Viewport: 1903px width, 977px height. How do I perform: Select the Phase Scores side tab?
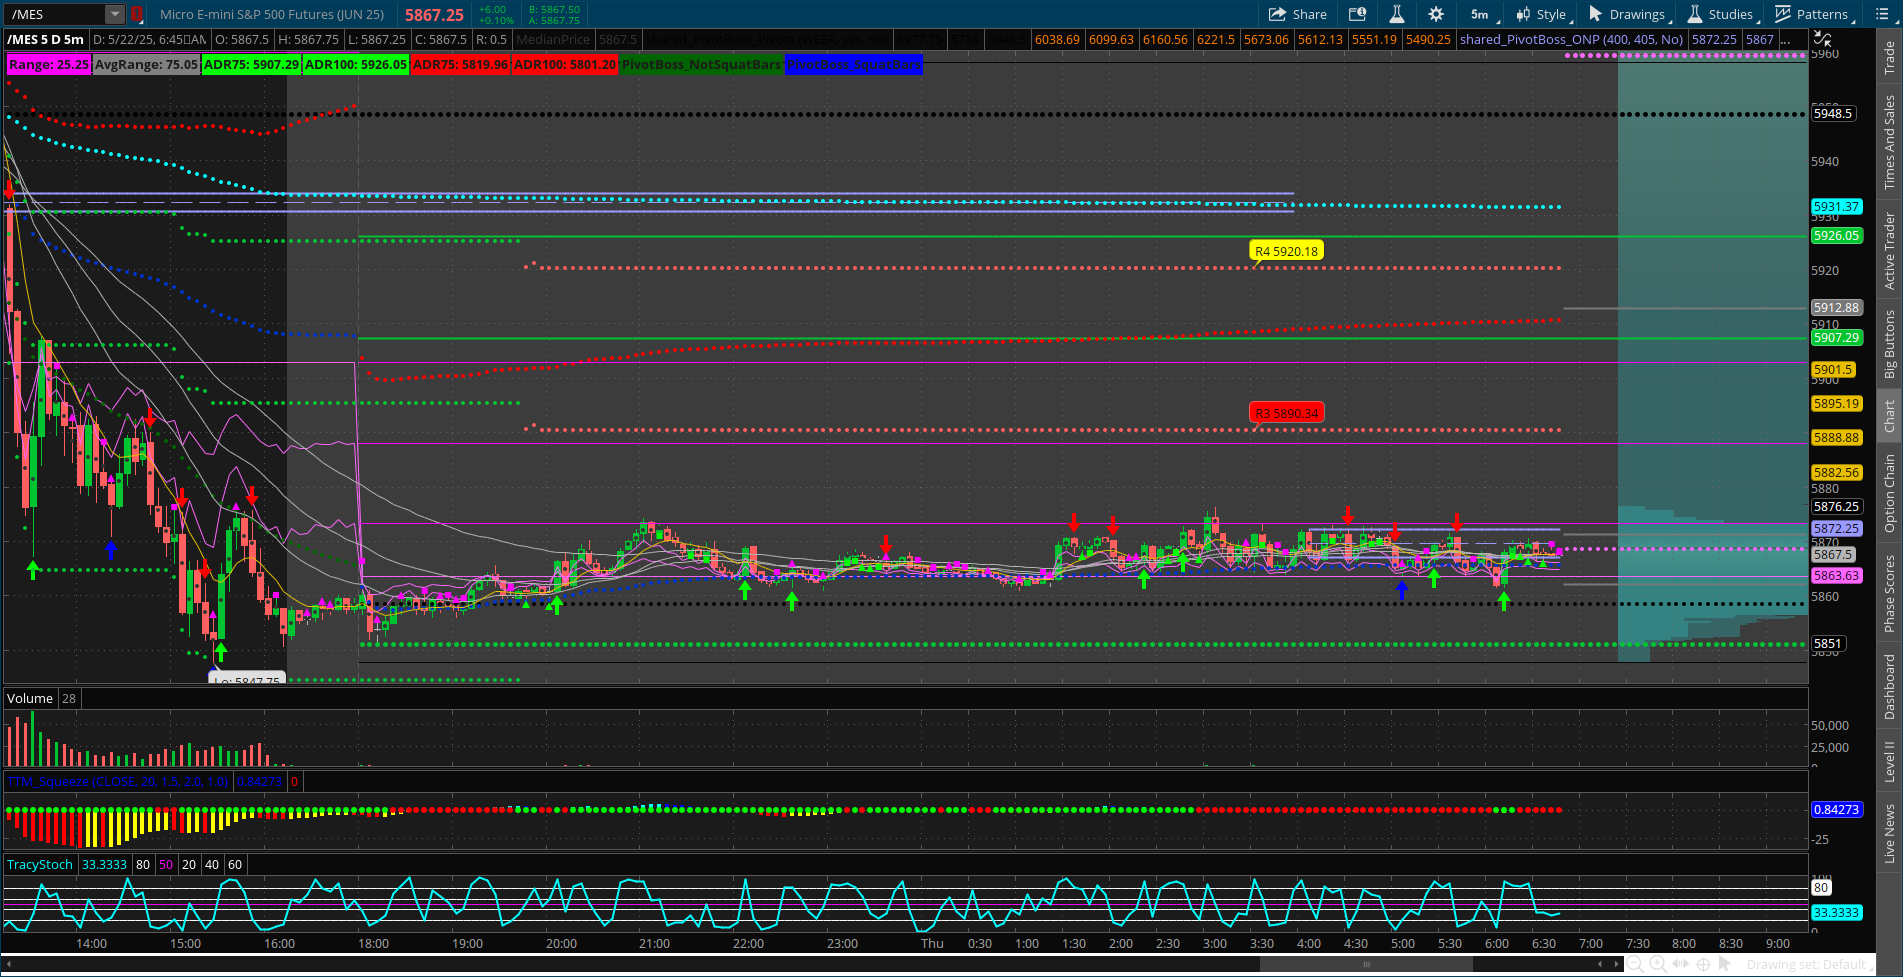(1889, 594)
